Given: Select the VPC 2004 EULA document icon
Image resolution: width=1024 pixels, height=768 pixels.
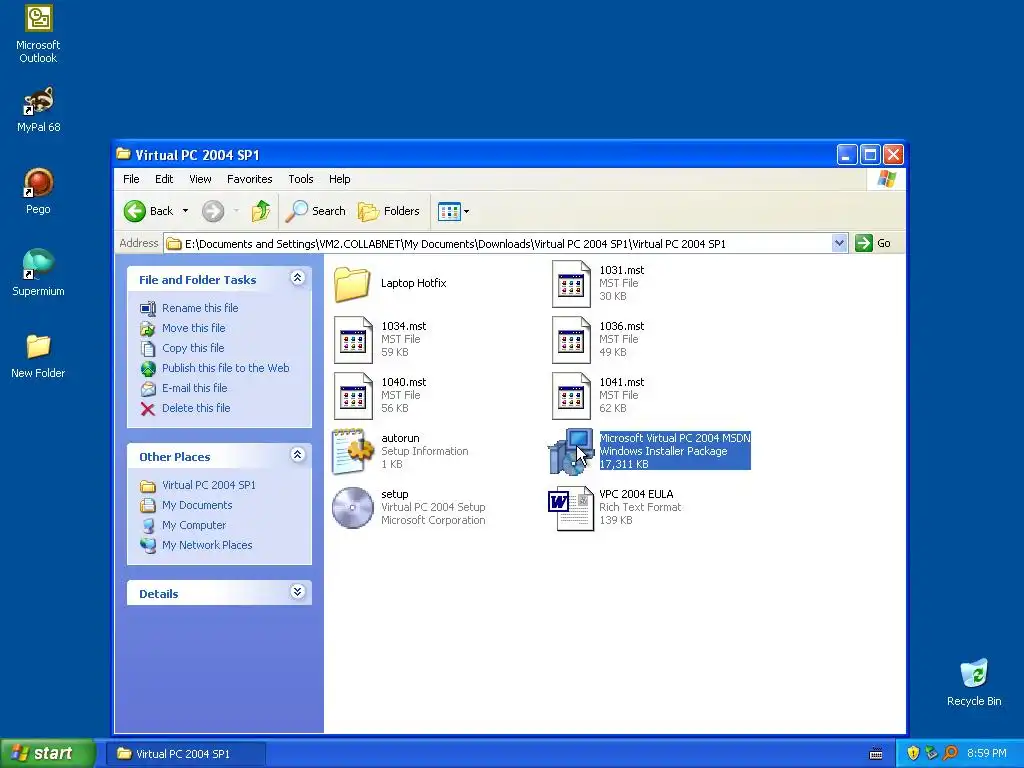Looking at the screenshot, I should tap(571, 509).
